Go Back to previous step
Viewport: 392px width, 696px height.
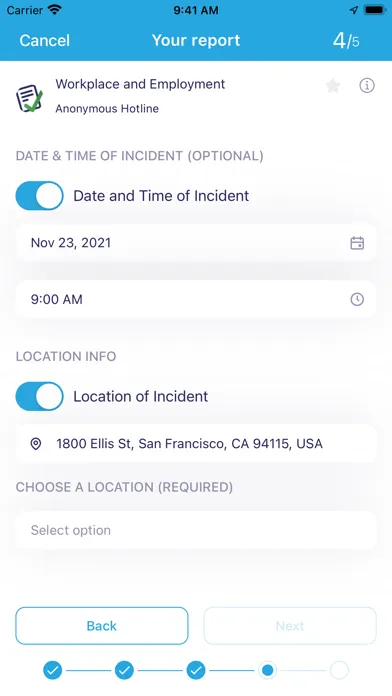[102, 626]
